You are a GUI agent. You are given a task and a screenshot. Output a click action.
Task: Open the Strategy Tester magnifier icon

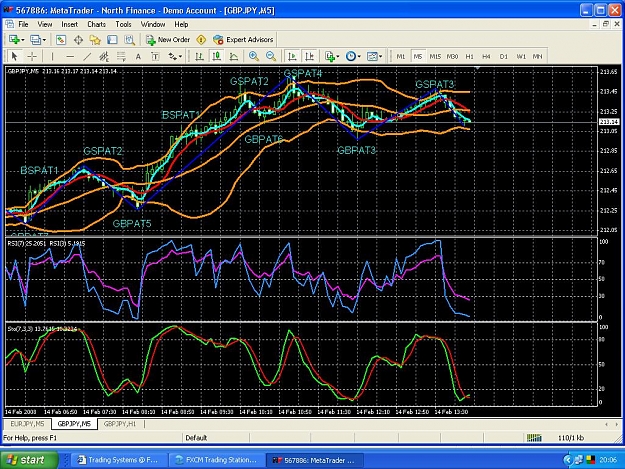129,39
